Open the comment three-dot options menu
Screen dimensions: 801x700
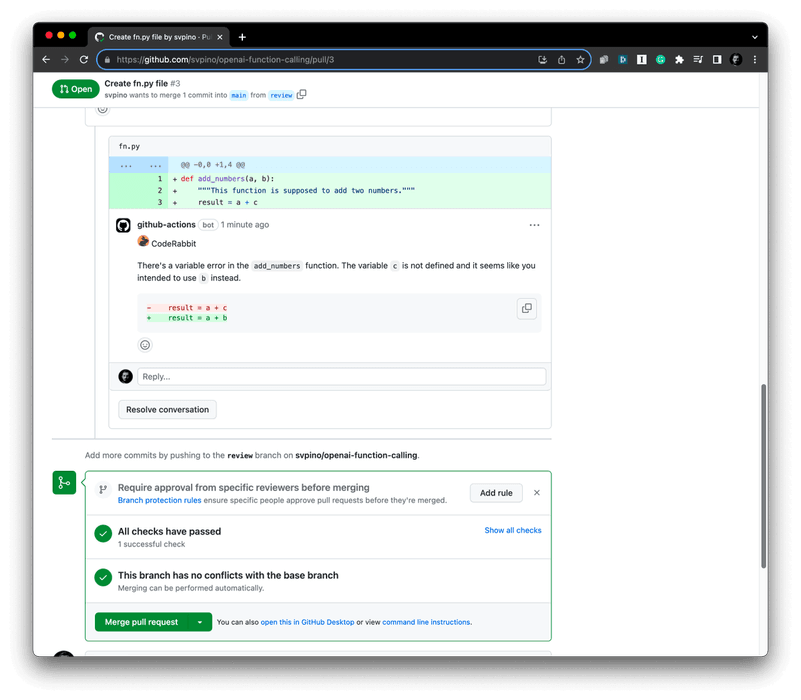pyautogui.click(x=534, y=225)
